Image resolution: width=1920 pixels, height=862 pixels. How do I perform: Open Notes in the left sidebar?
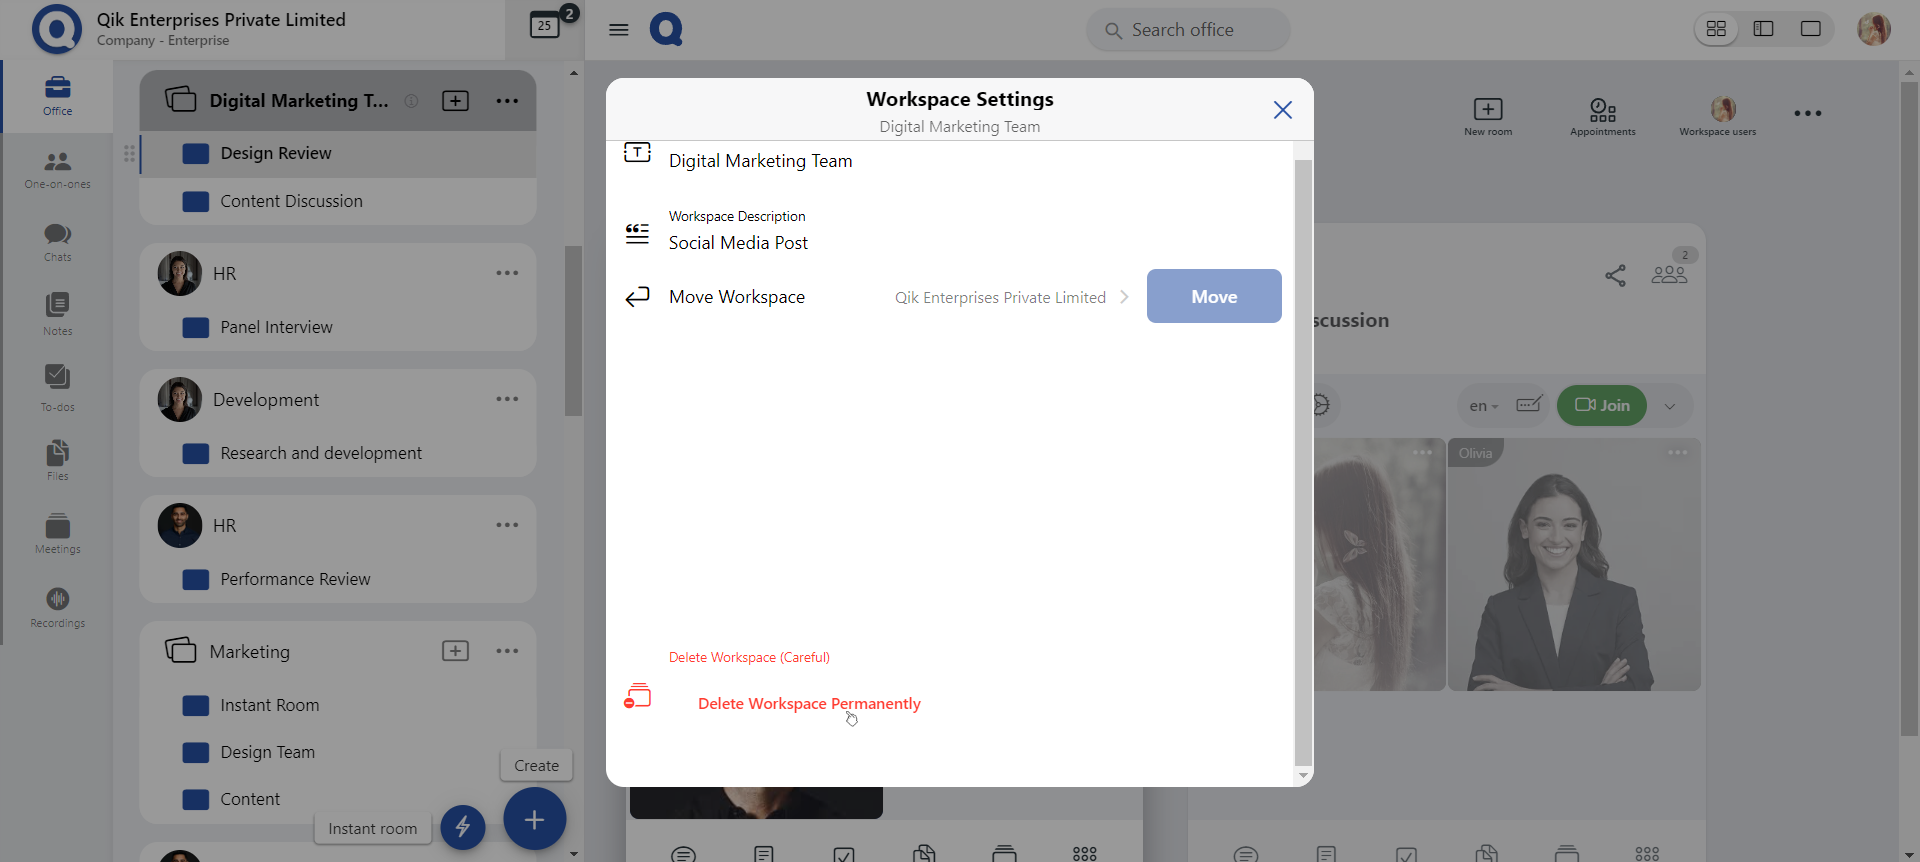click(x=57, y=313)
